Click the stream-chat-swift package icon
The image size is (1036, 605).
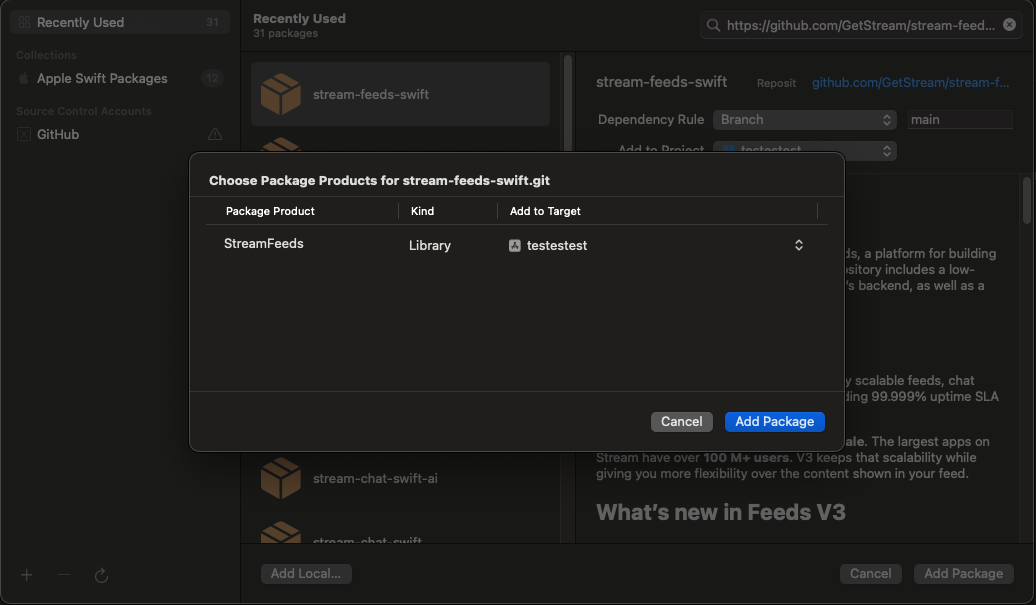pyautogui.click(x=280, y=537)
